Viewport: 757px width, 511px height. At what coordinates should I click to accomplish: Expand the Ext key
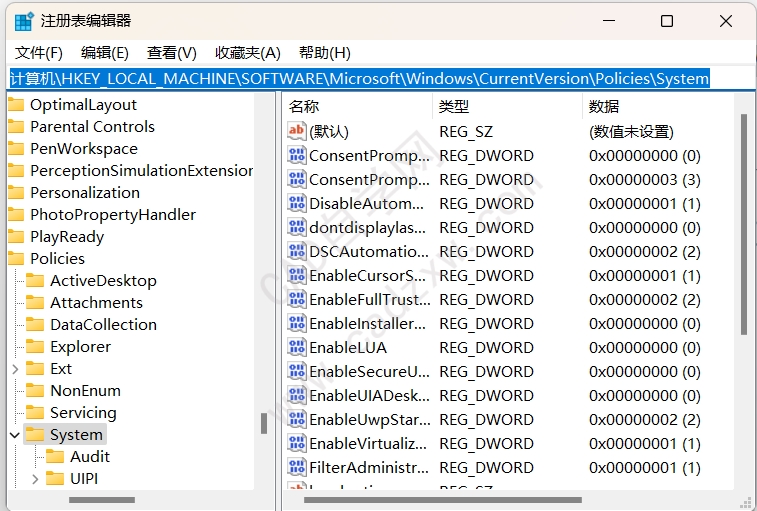pos(15,369)
